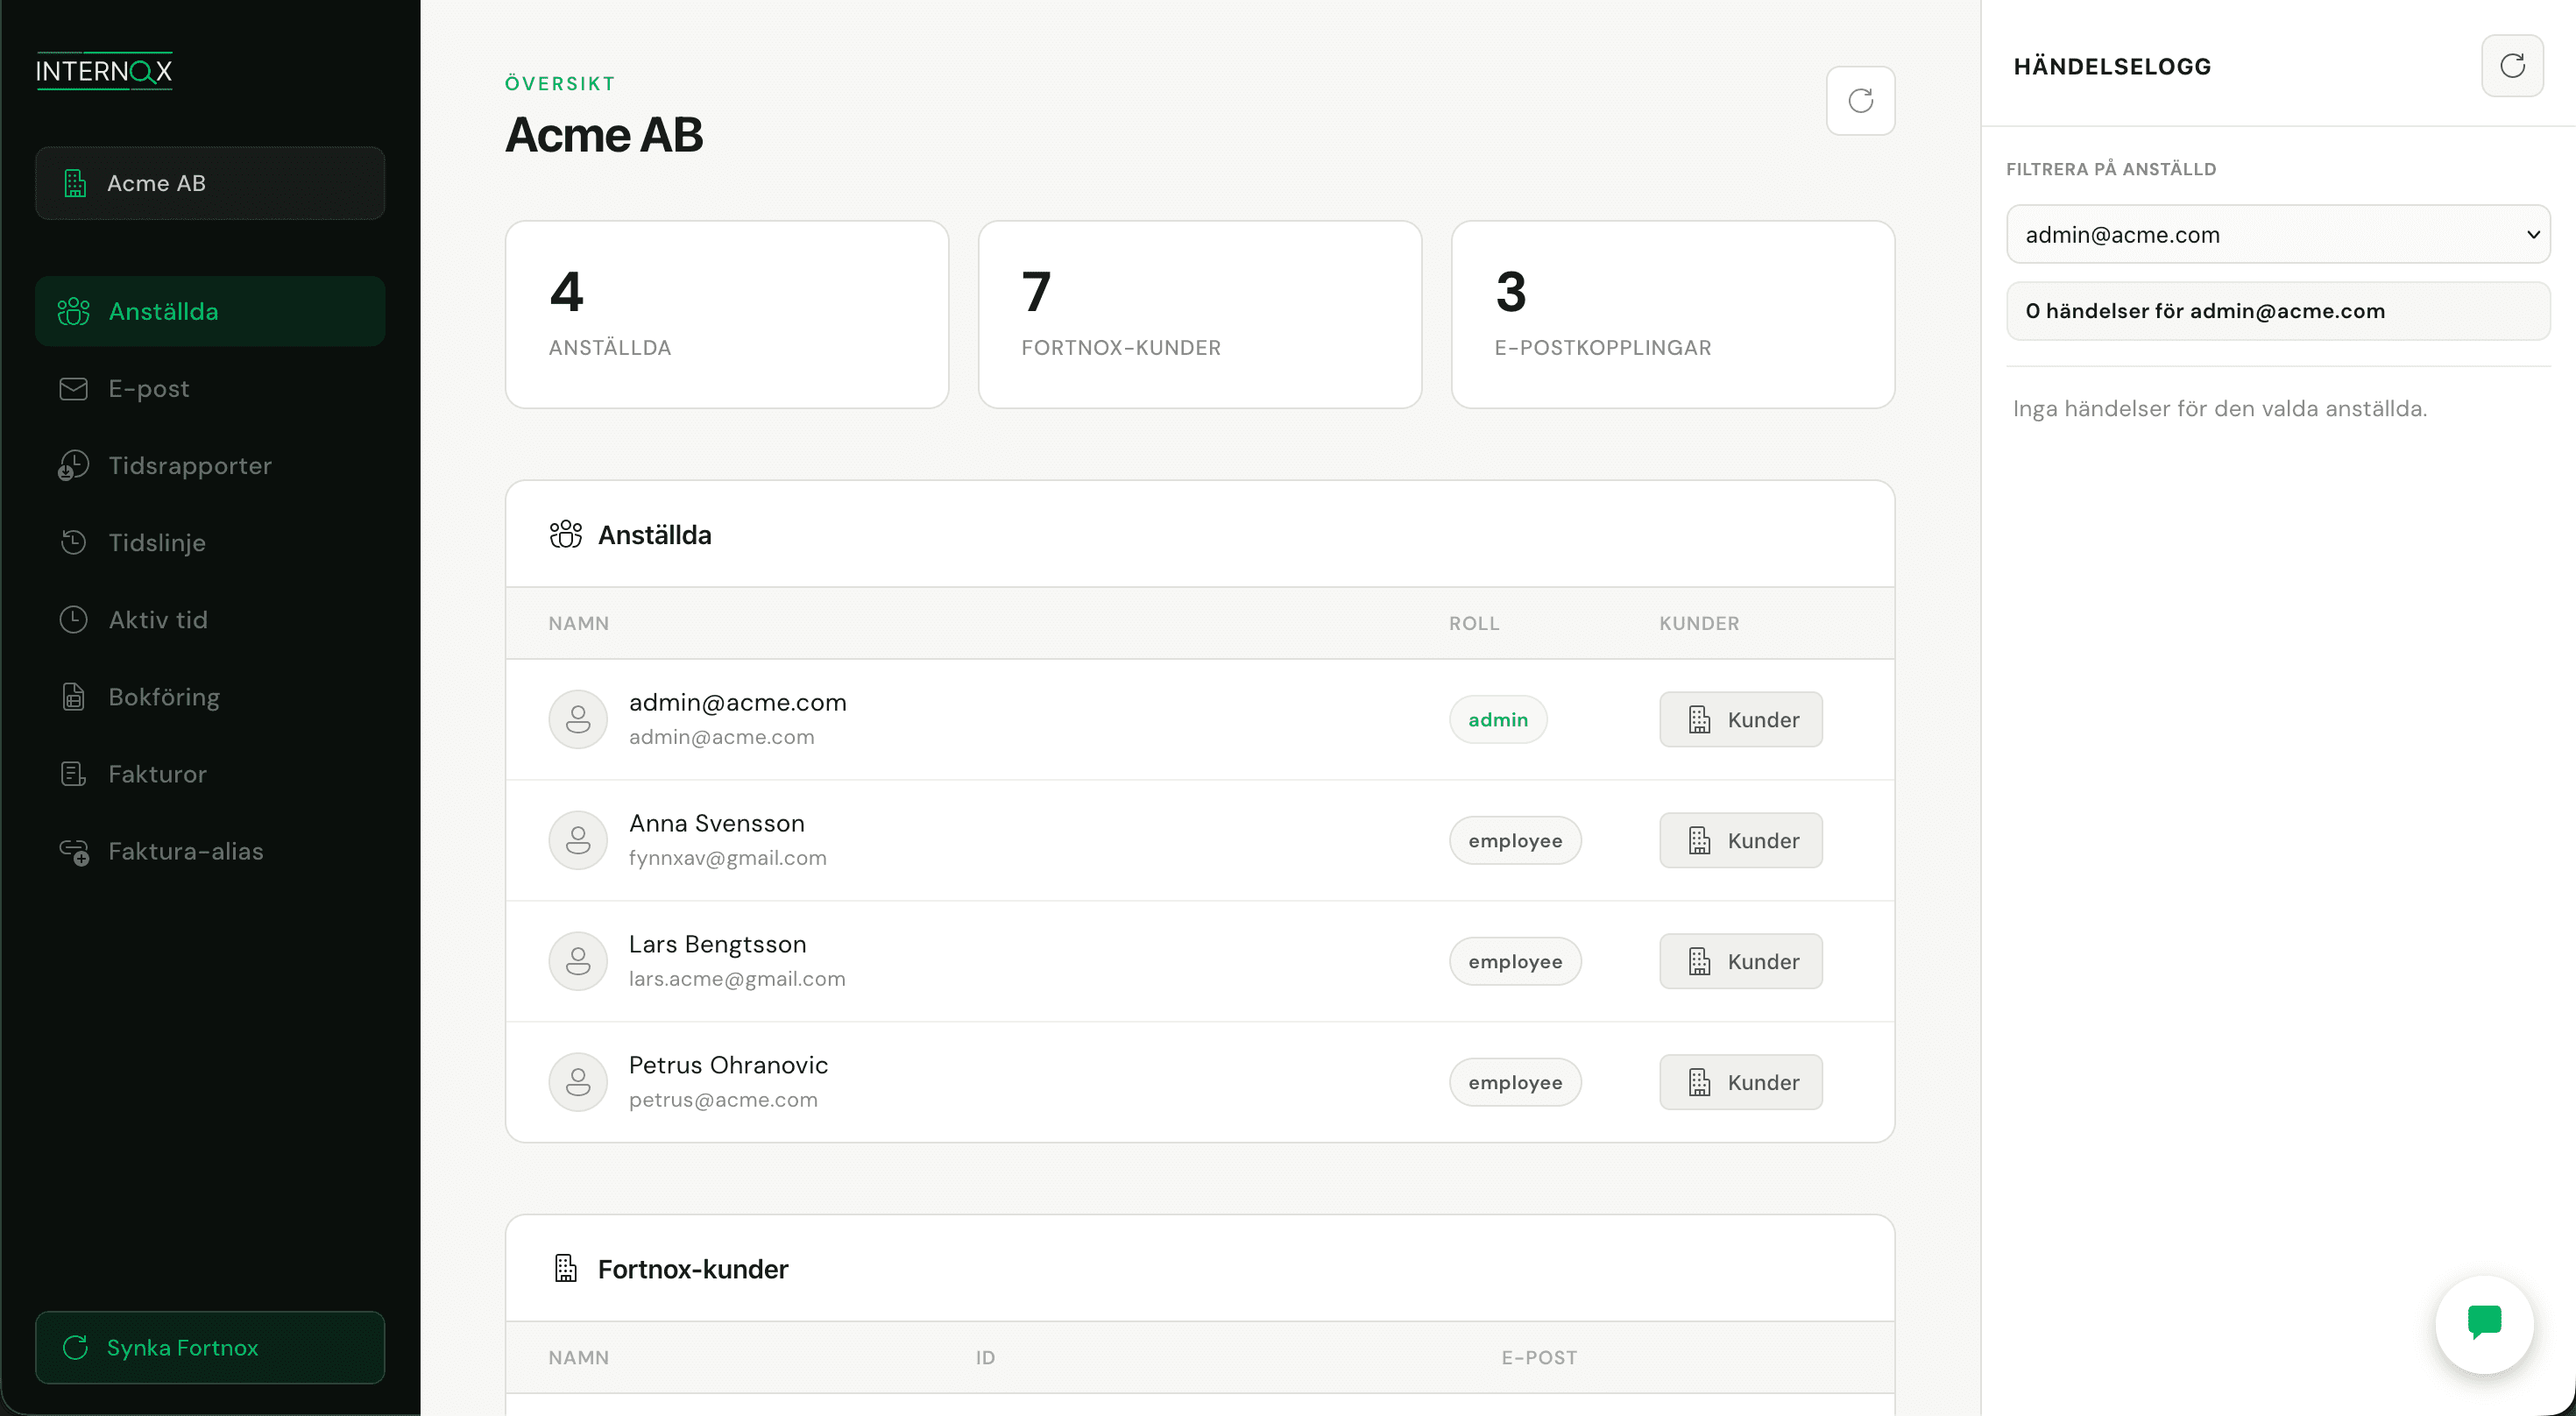Open Tidslinje in the sidebar
The width and height of the screenshot is (2576, 1416).
coord(210,542)
